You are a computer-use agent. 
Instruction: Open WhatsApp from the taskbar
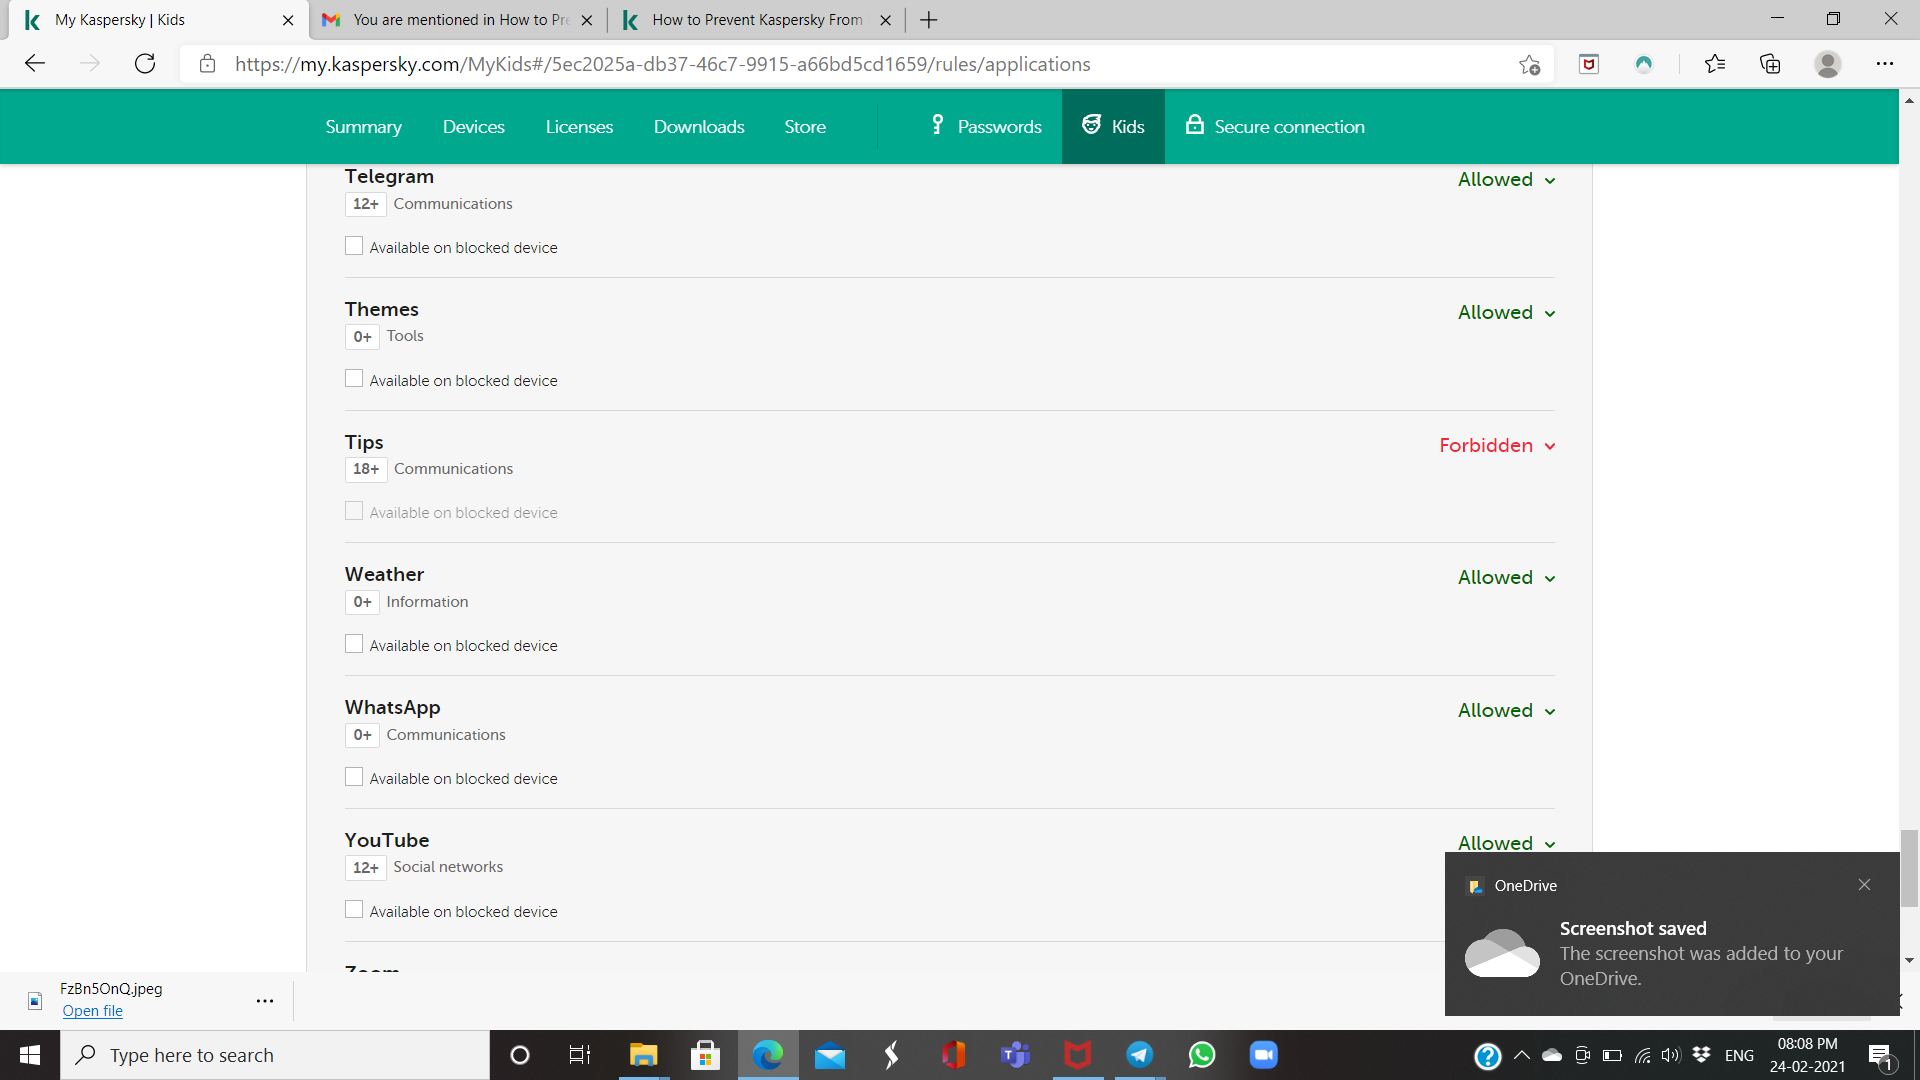pos(1201,1055)
